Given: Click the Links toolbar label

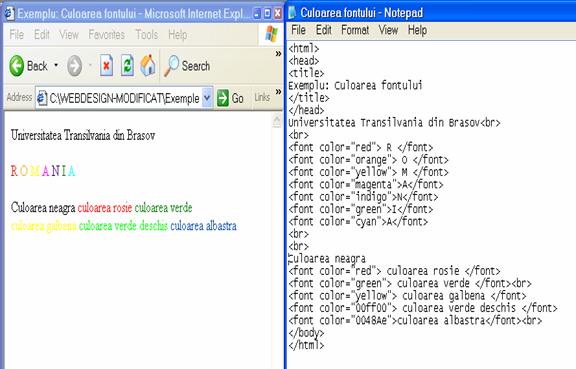Looking at the screenshot, I should click(x=262, y=97).
